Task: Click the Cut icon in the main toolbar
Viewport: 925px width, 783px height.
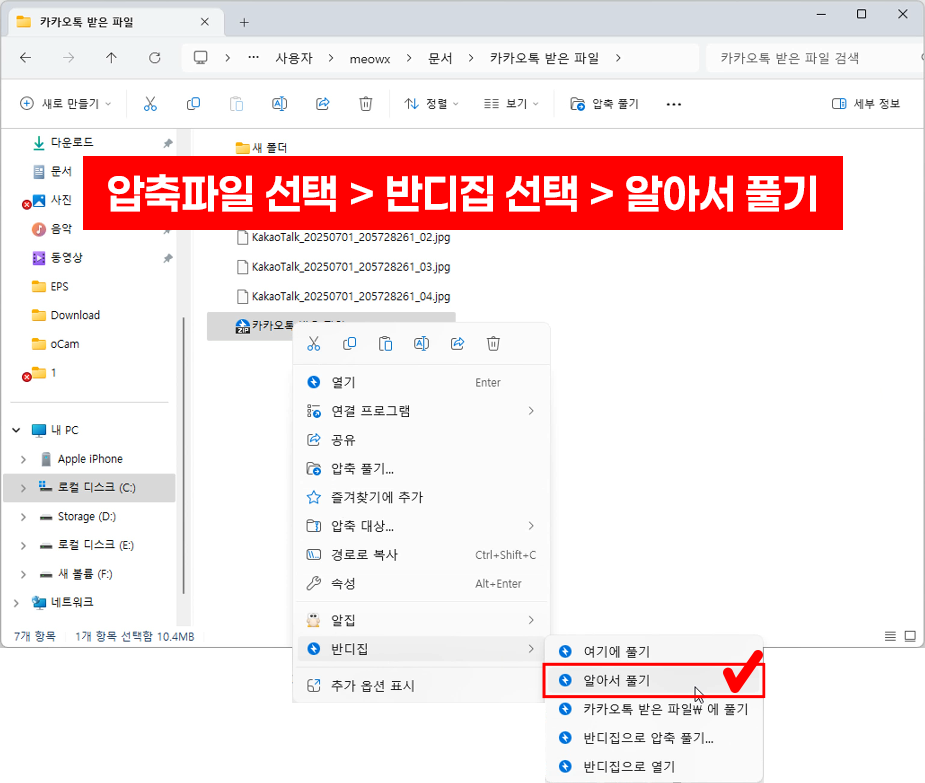Action: [x=150, y=104]
